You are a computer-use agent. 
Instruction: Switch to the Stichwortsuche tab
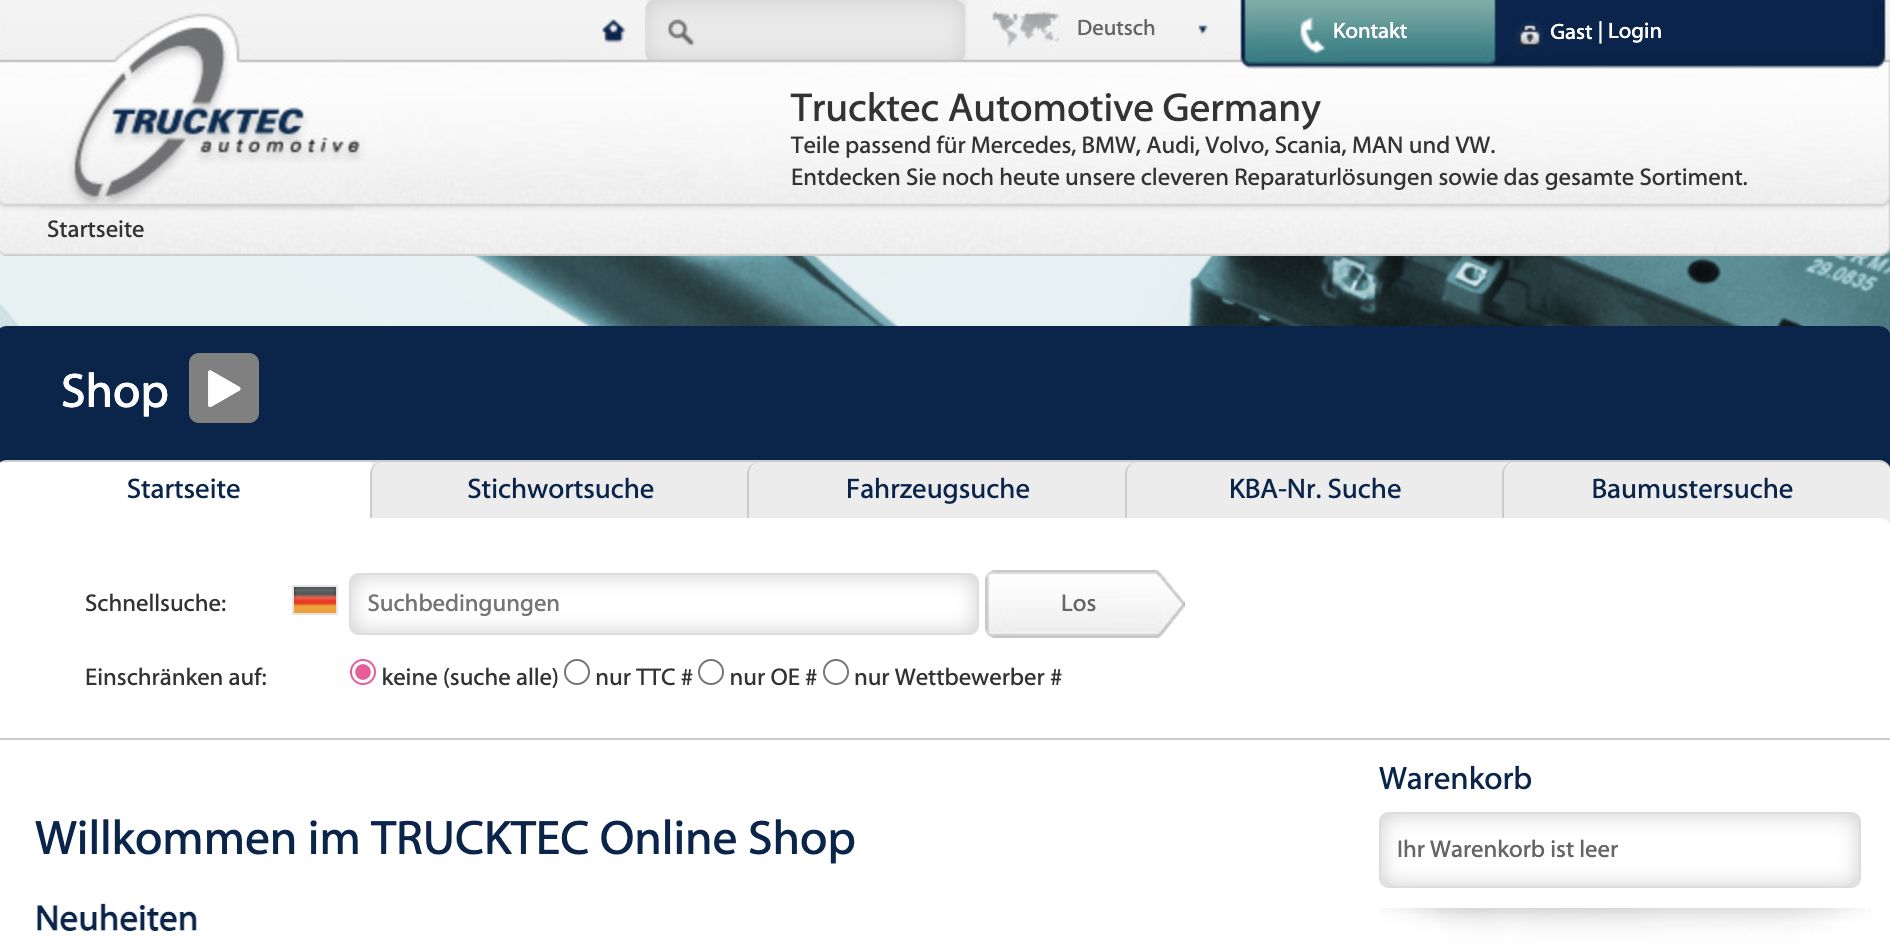tap(560, 489)
